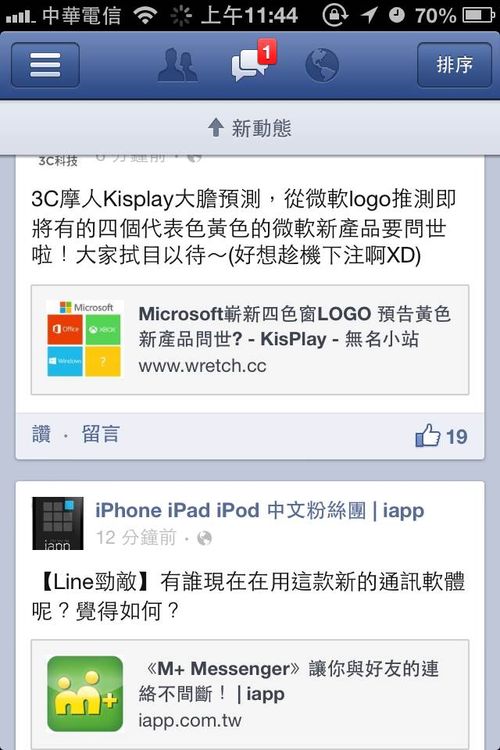
Task: Open the hamburger side menu
Action: click(x=45, y=65)
